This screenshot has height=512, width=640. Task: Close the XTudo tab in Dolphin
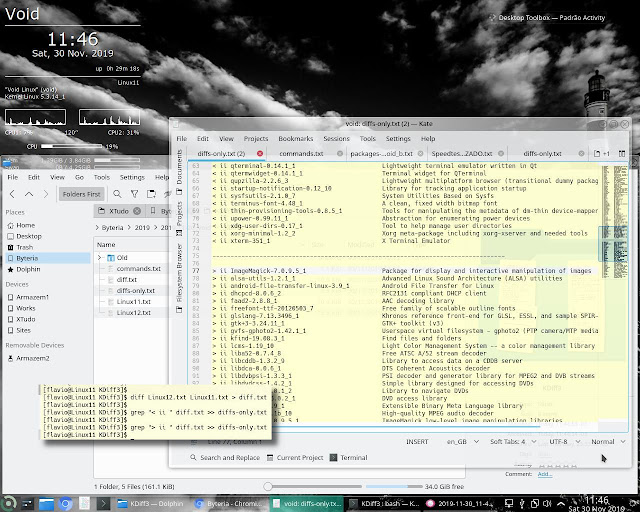point(137,211)
